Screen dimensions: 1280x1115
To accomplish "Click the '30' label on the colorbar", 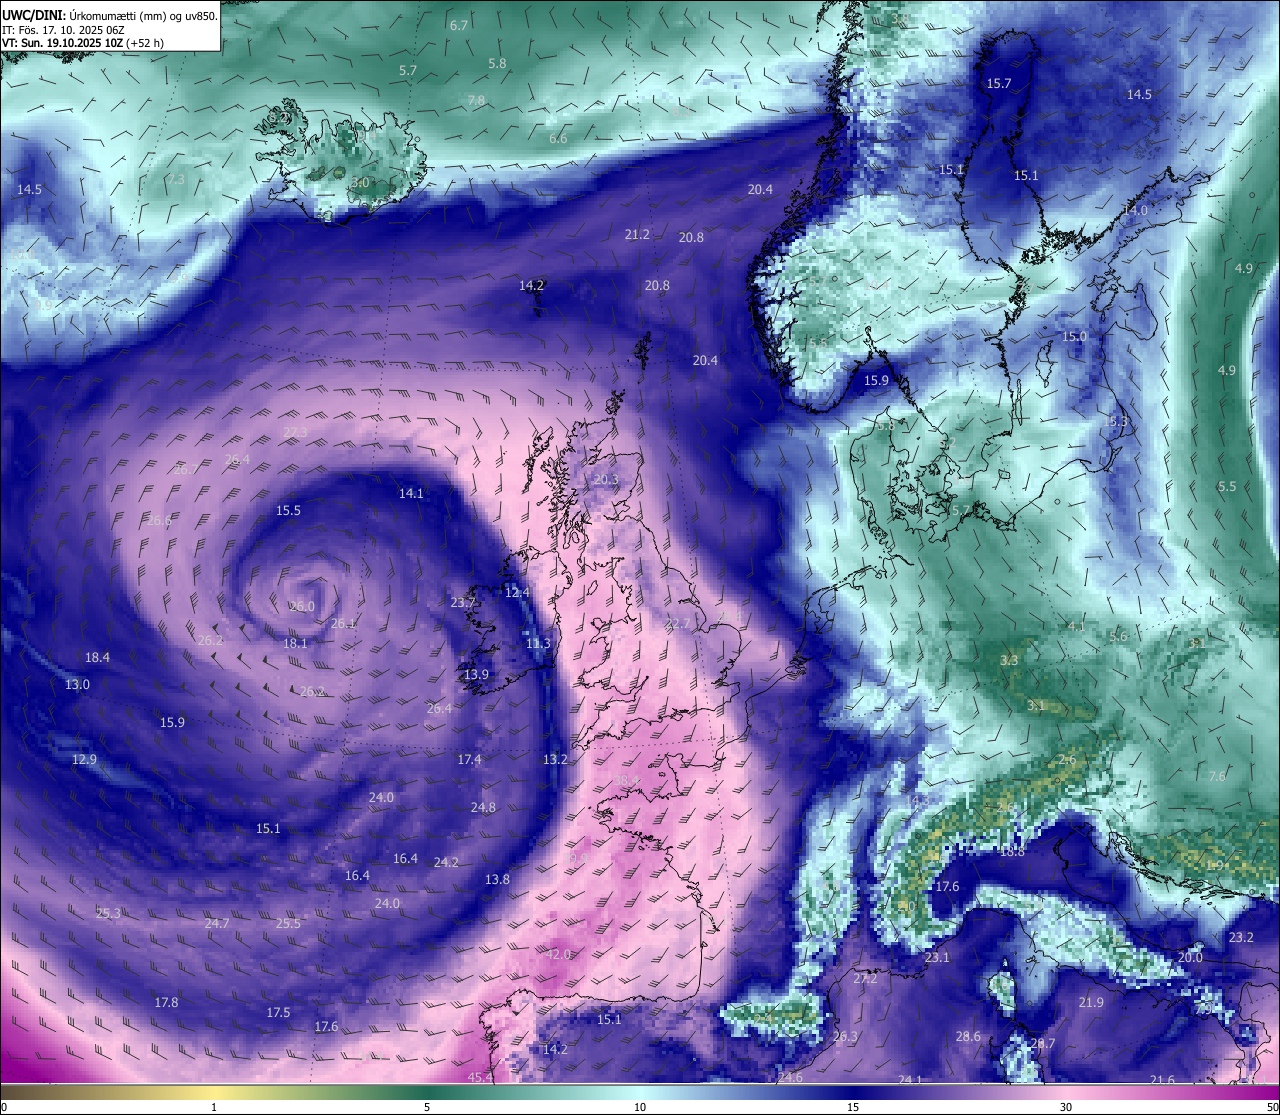I will coord(1066,1107).
